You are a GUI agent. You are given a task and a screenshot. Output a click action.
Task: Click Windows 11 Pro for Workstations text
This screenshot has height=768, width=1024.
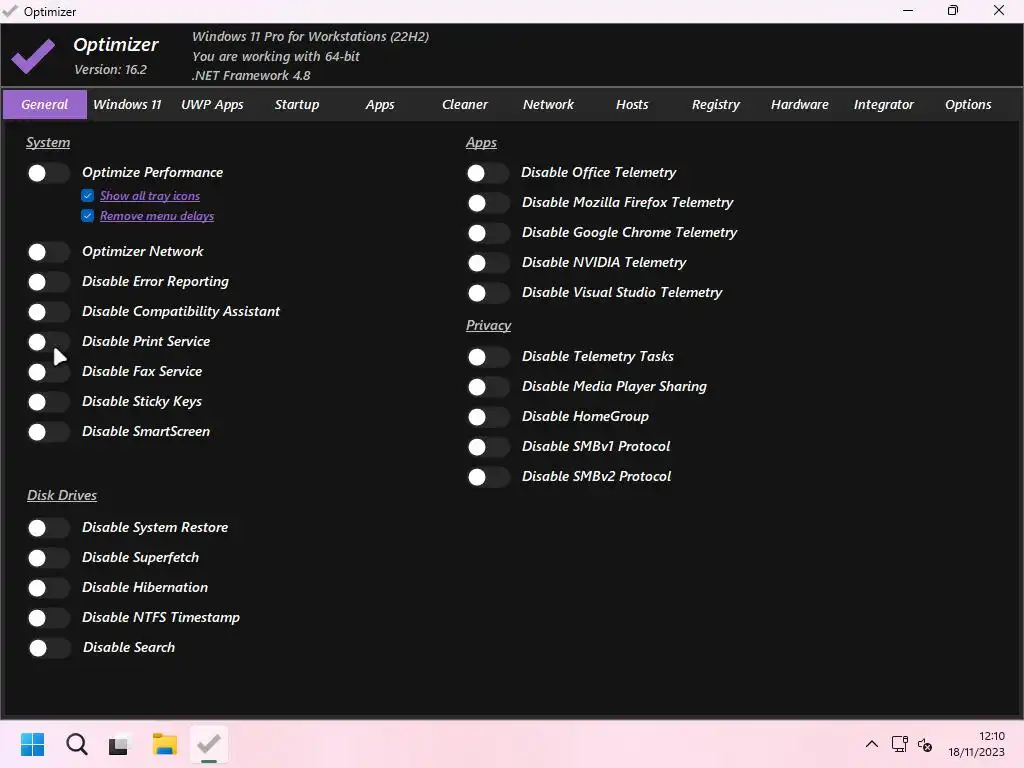tap(310, 37)
